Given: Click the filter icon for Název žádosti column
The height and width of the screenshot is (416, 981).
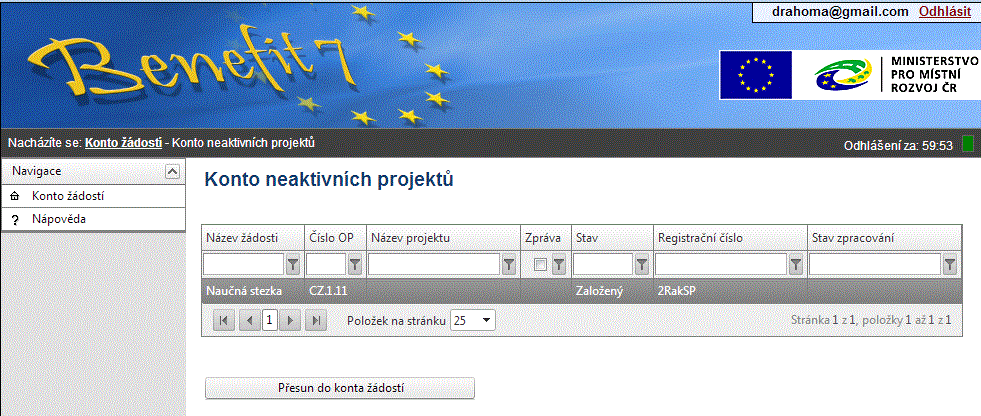Looking at the screenshot, I should [293, 265].
